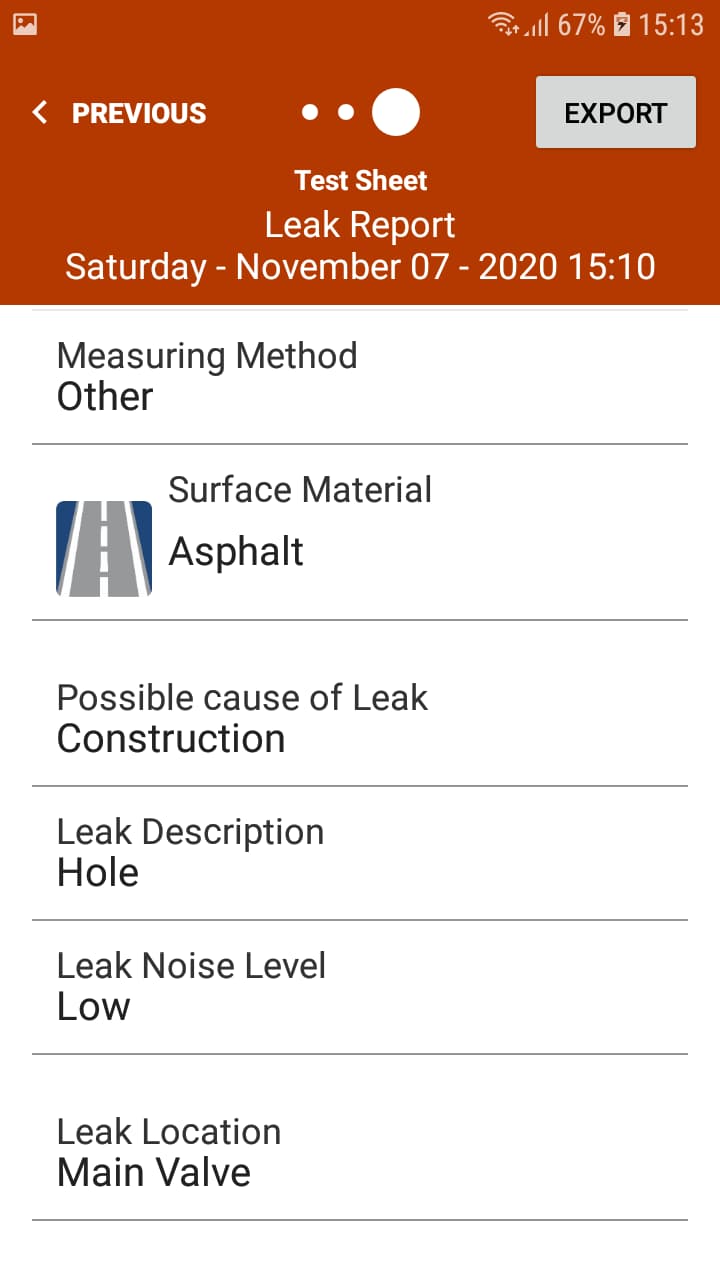Tap the battery charging icon
Image resolution: width=720 pixels, height=1280 pixels.
[x=622, y=24]
